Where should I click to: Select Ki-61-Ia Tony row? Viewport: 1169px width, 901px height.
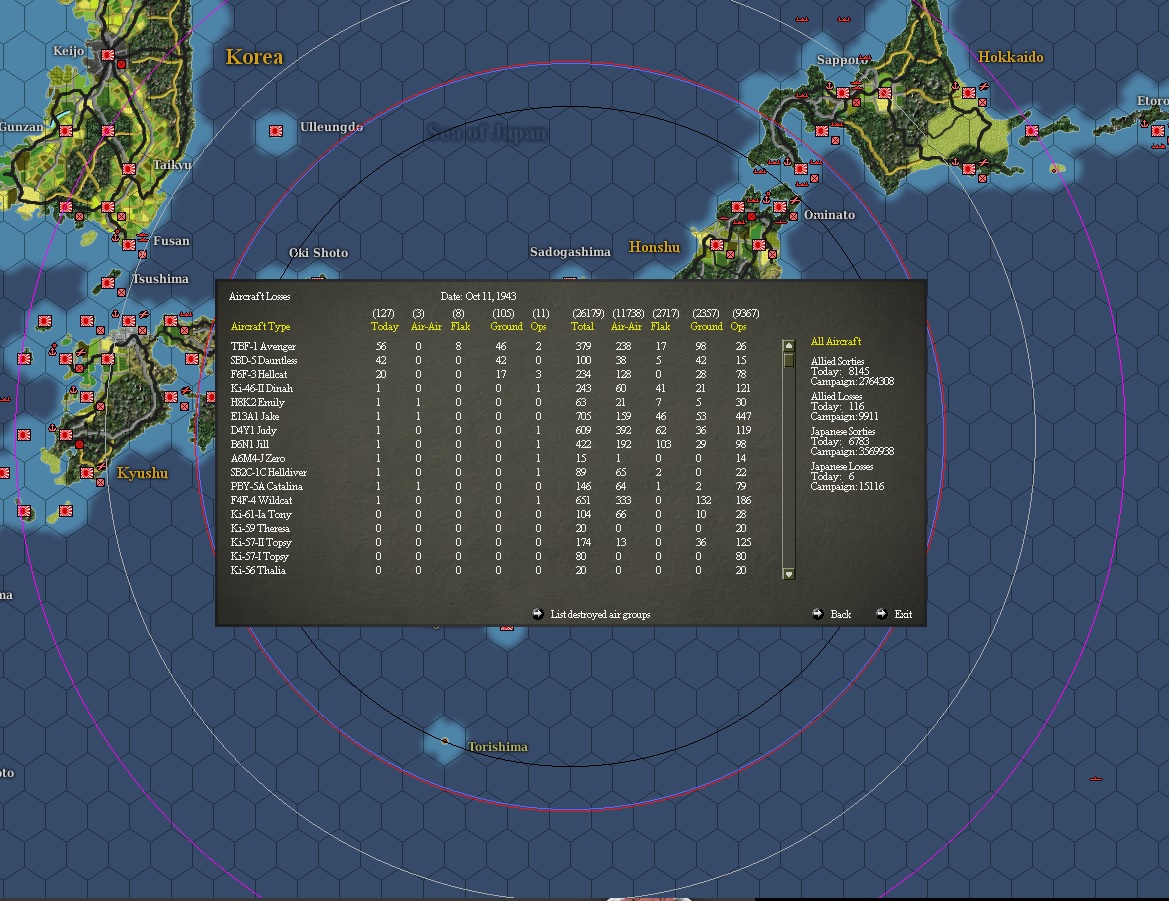click(x=492, y=514)
